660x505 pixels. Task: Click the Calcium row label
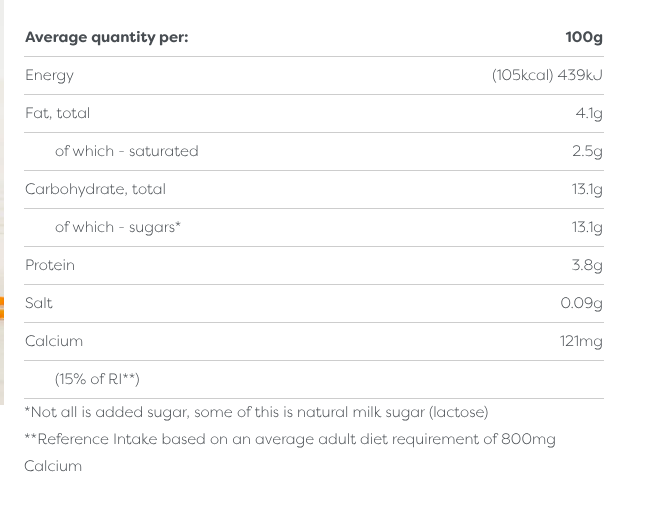(x=54, y=341)
